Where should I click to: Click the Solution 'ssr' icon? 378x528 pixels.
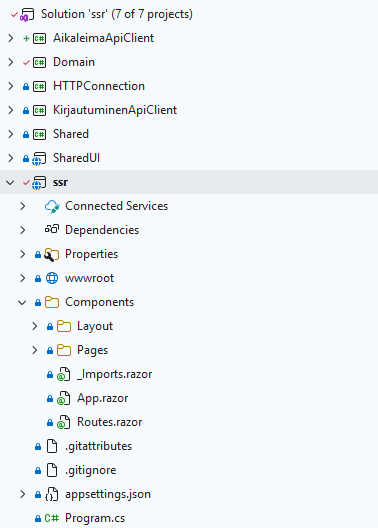pyautogui.click(x=27, y=14)
